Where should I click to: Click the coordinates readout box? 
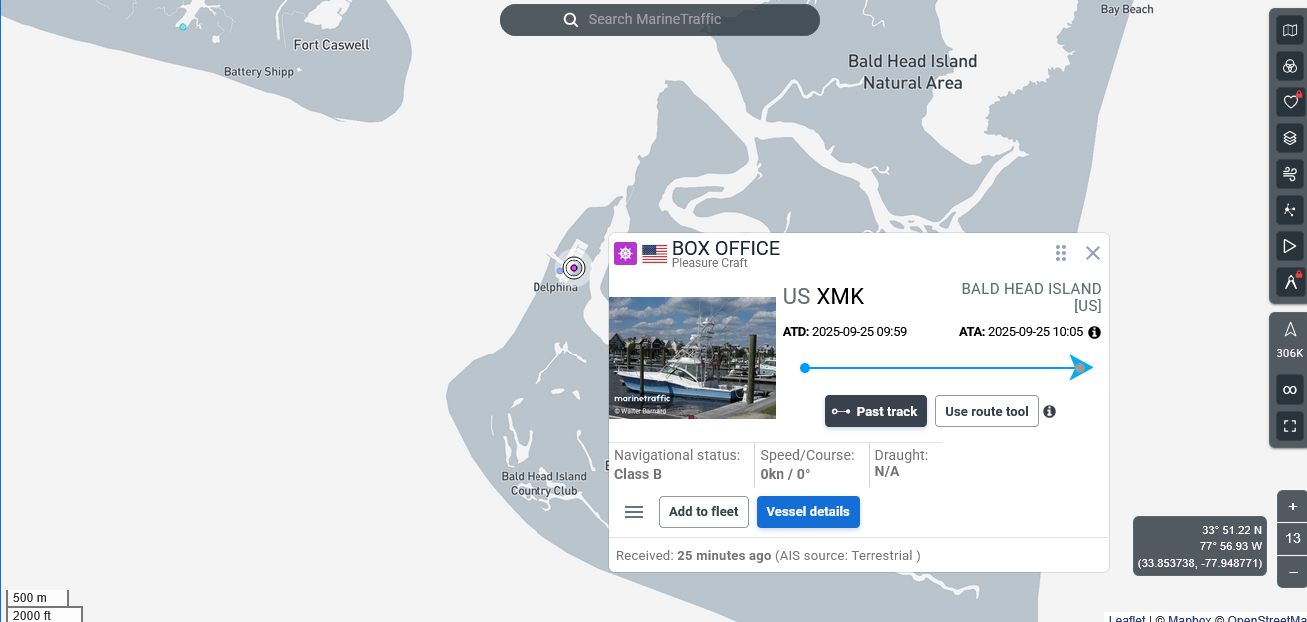(x=1200, y=546)
